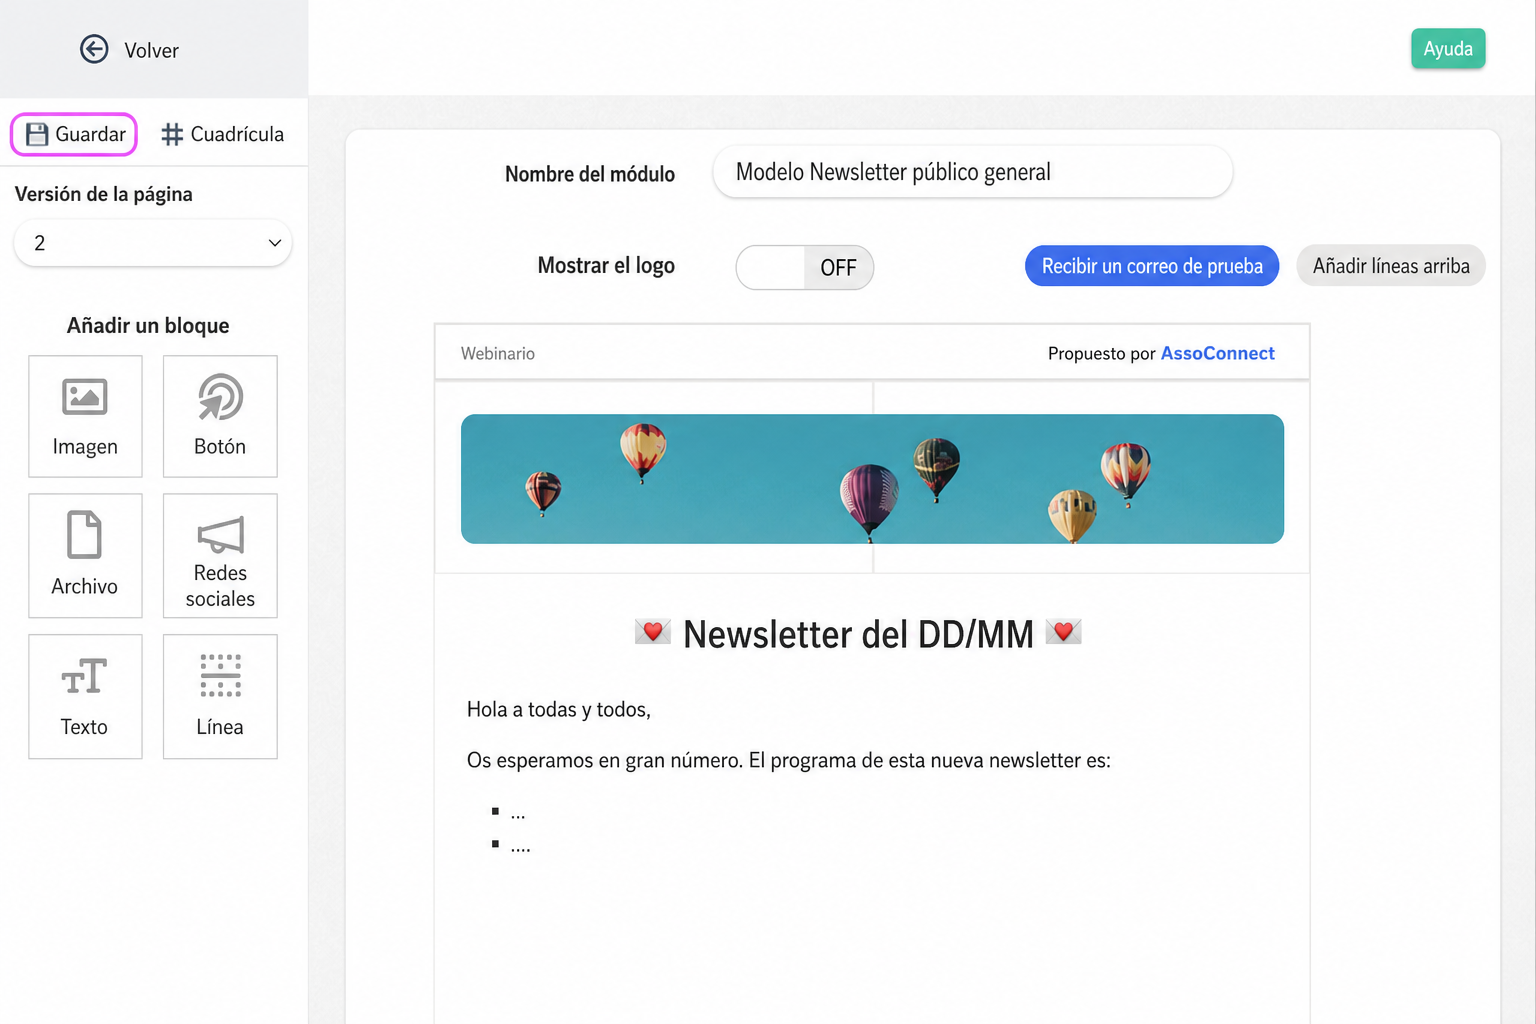
Task: Click the 'Nombre del módulo' label
Action: [x=590, y=174]
